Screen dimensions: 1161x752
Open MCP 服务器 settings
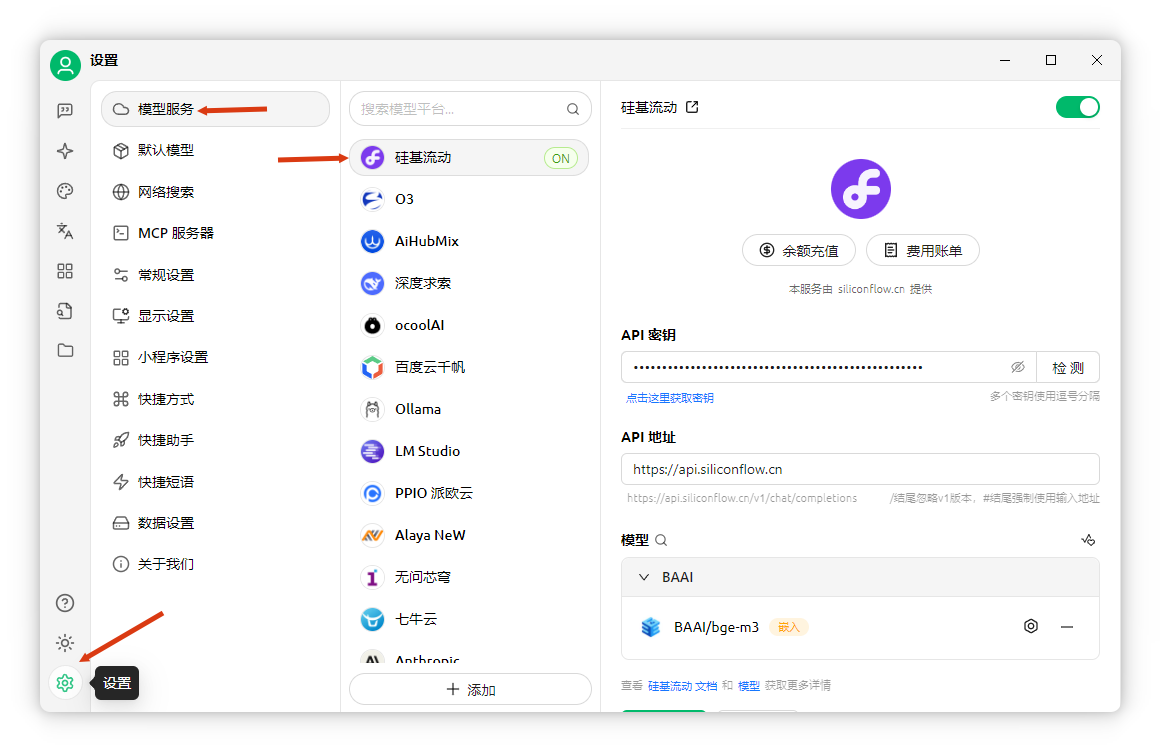pos(215,233)
